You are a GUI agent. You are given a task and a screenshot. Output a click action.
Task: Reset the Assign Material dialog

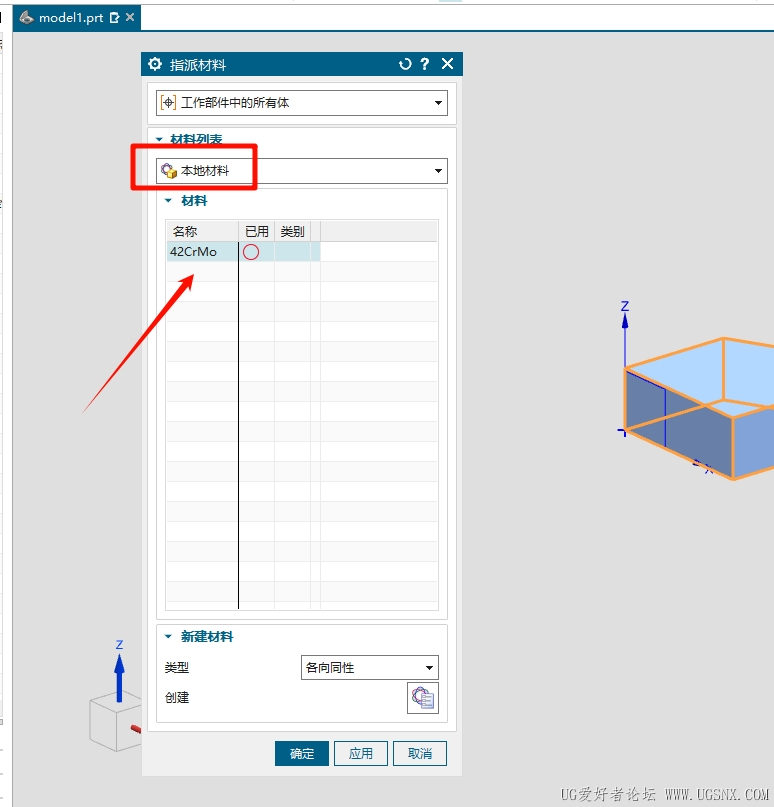[405, 64]
